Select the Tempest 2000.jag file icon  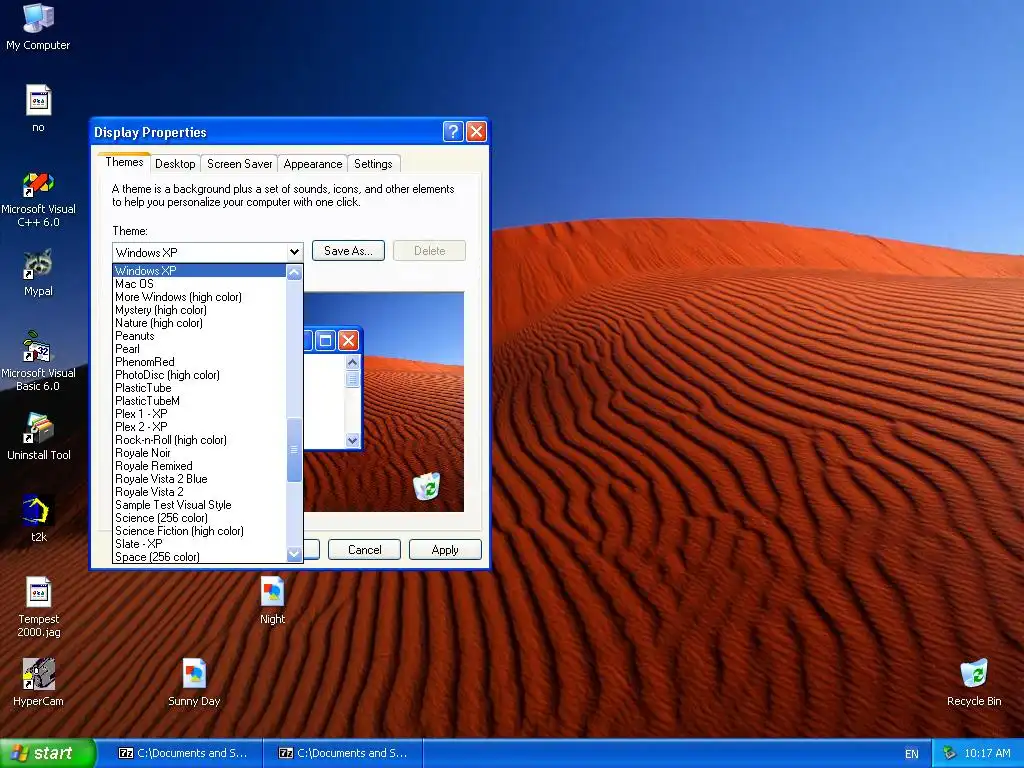(x=39, y=607)
